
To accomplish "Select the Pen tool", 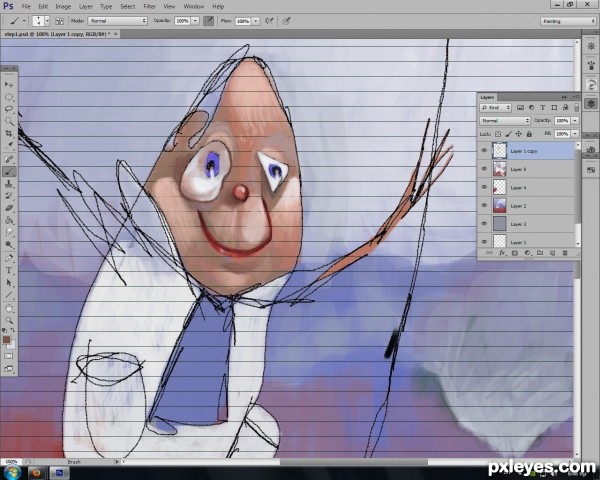I will coord(8,258).
